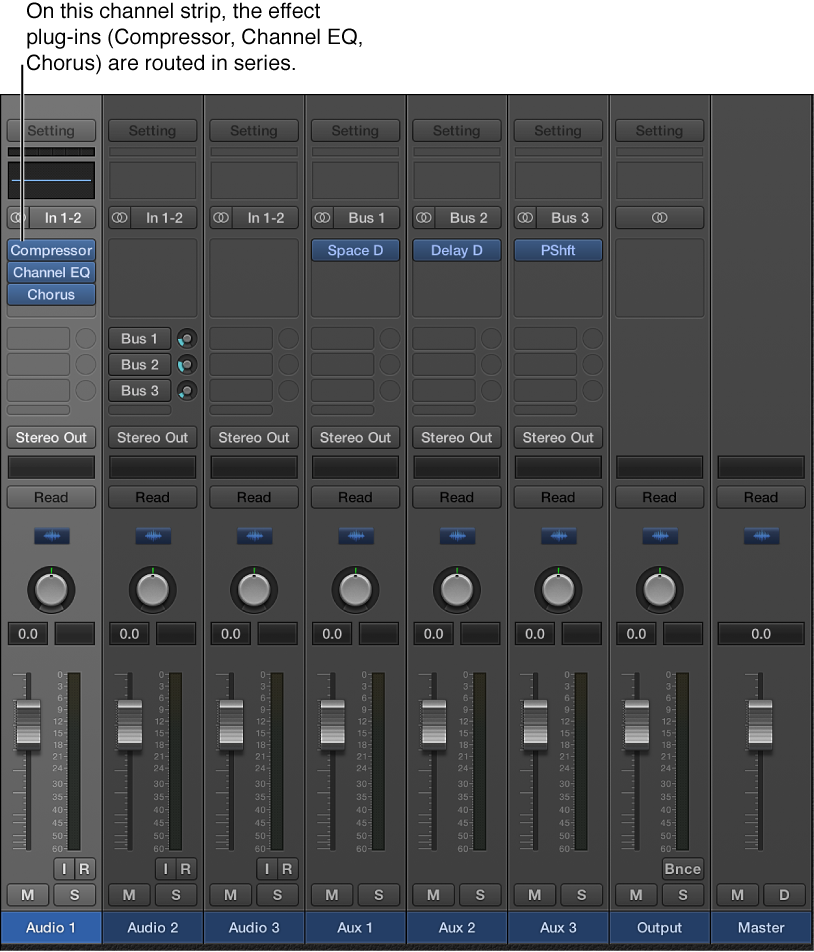Select the Chorus plug-in slot
Image resolution: width=814 pixels, height=952 pixels.
51,294
